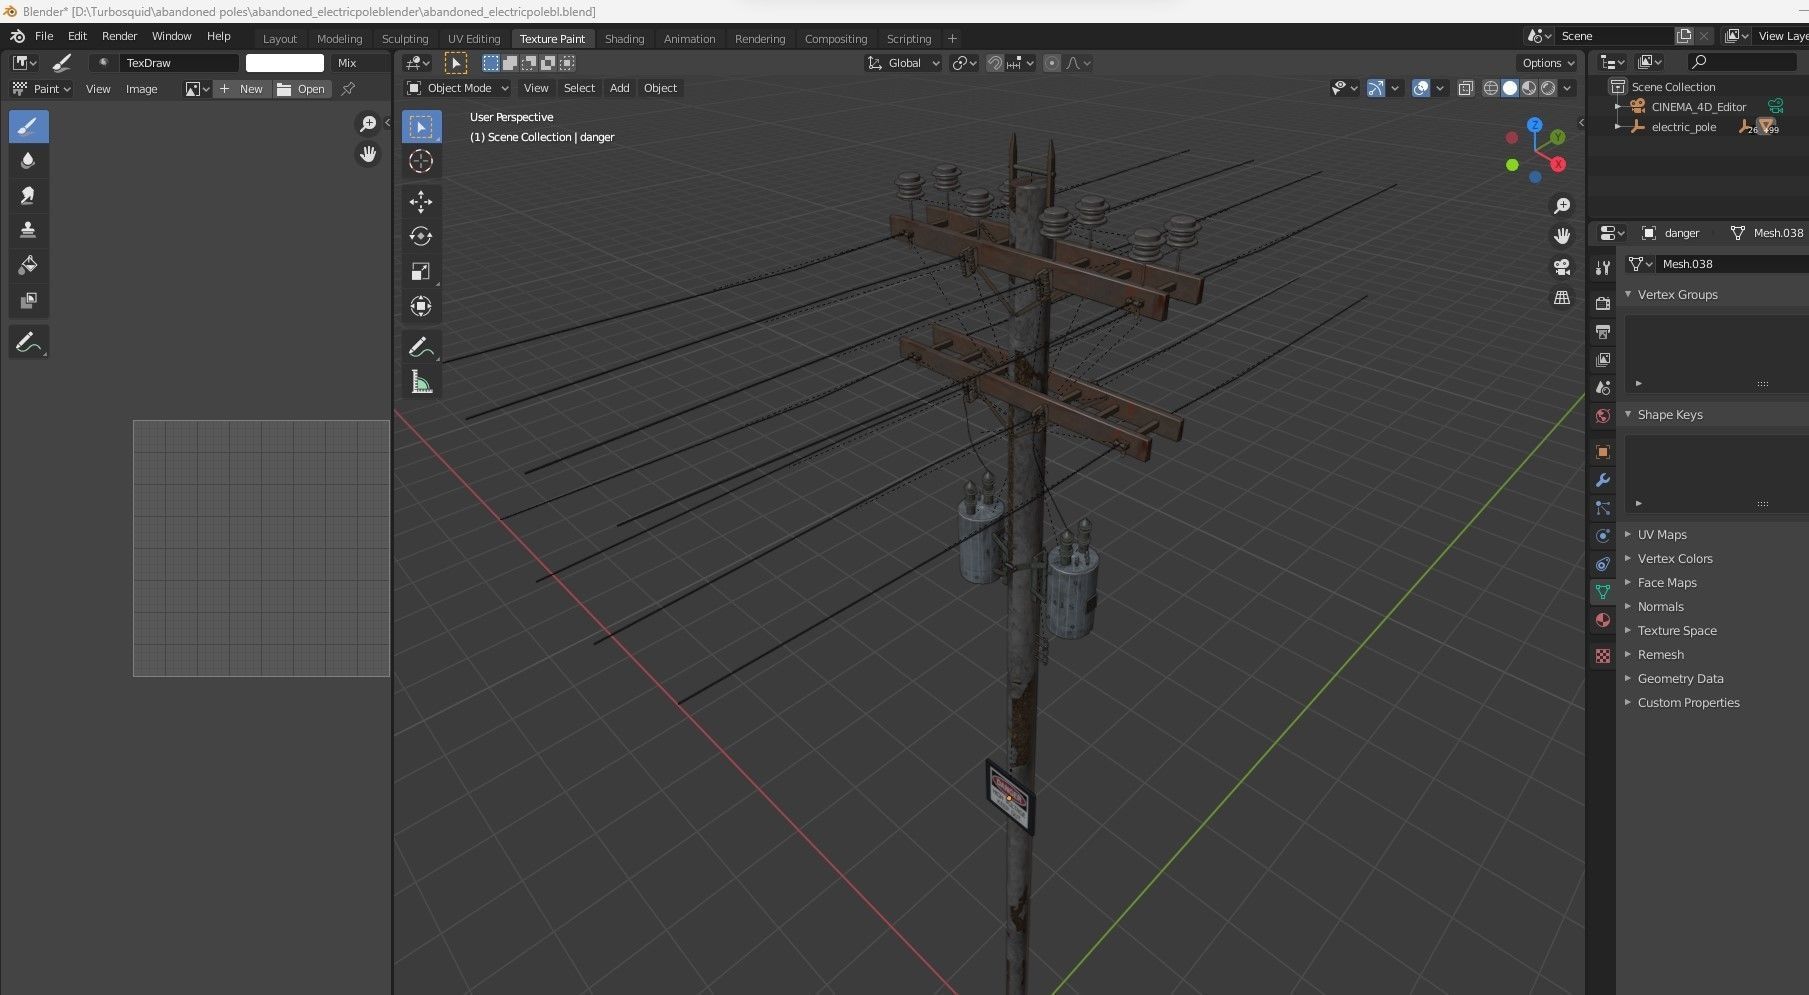Switch to Rendered viewport shading
1809x995 pixels.
tap(1548, 88)
